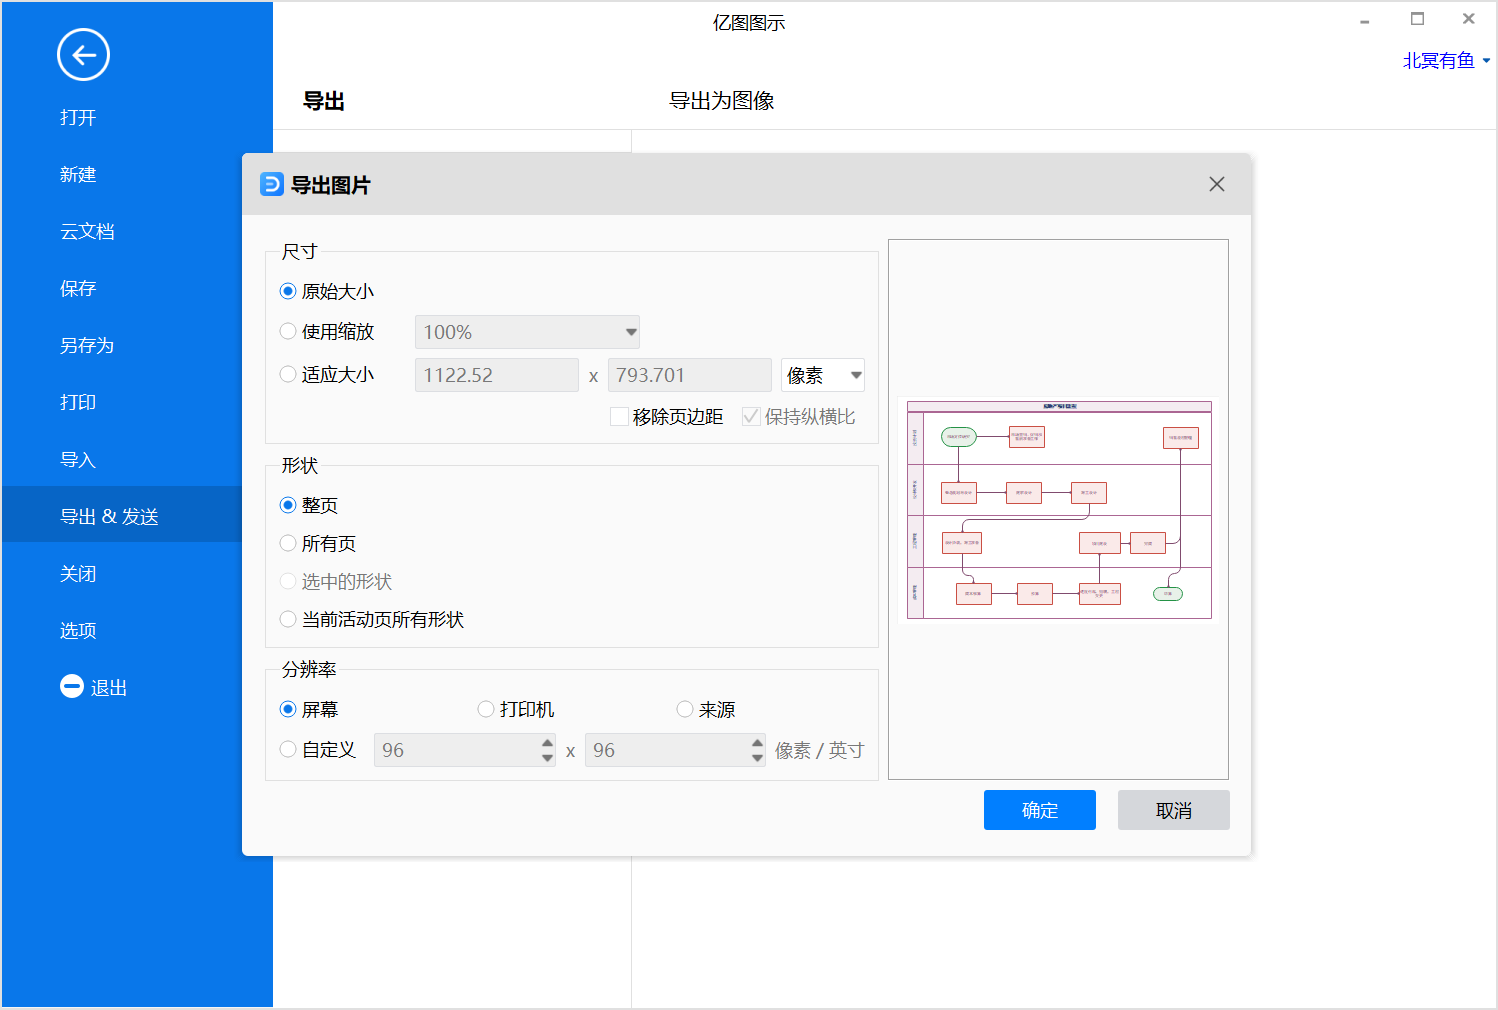Confirm export with the 确定 button

pos(1040,810)
